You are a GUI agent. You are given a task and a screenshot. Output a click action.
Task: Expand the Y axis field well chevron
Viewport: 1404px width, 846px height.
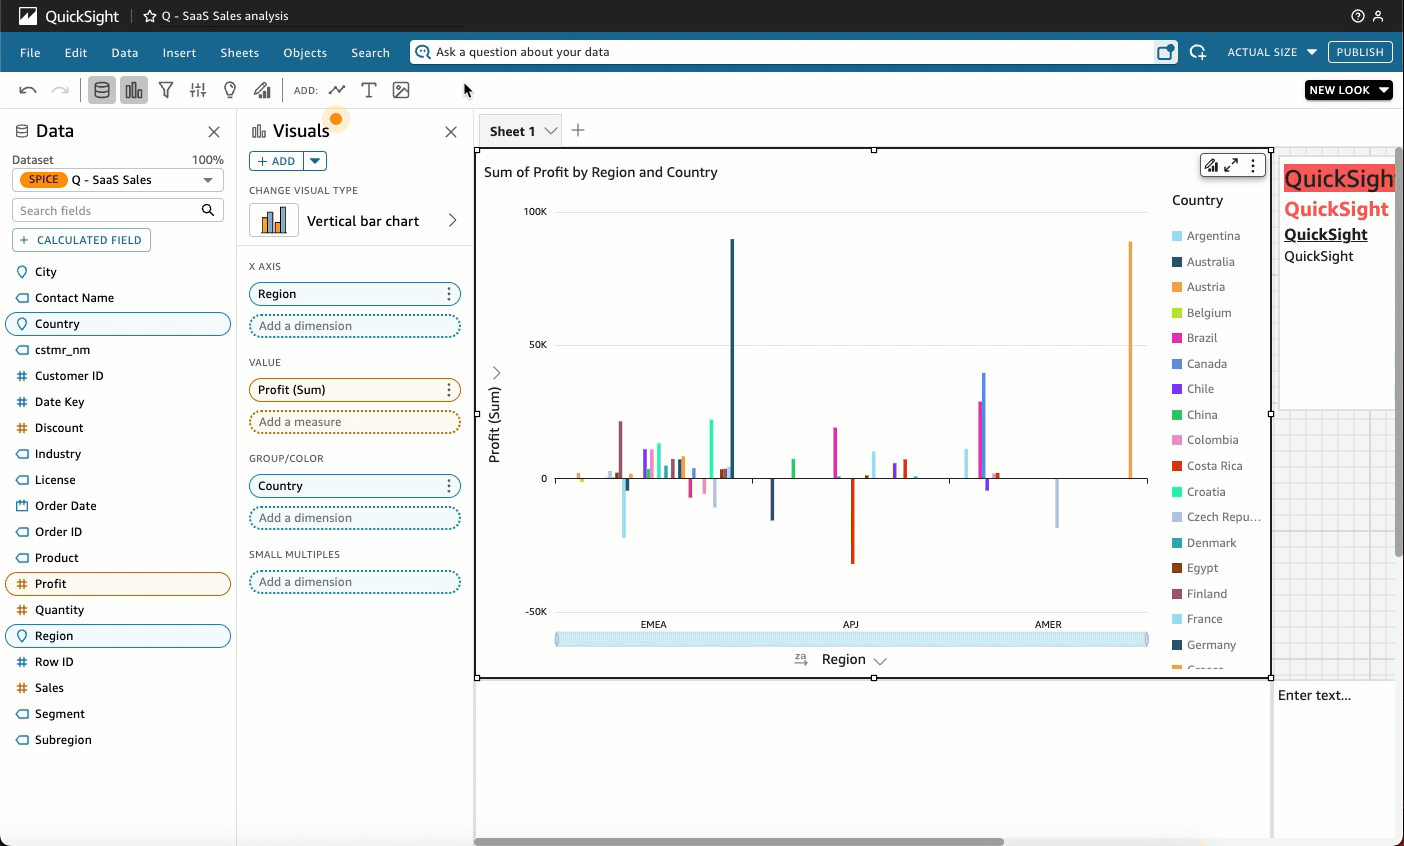pyautogui.click(x=496, y=373)
